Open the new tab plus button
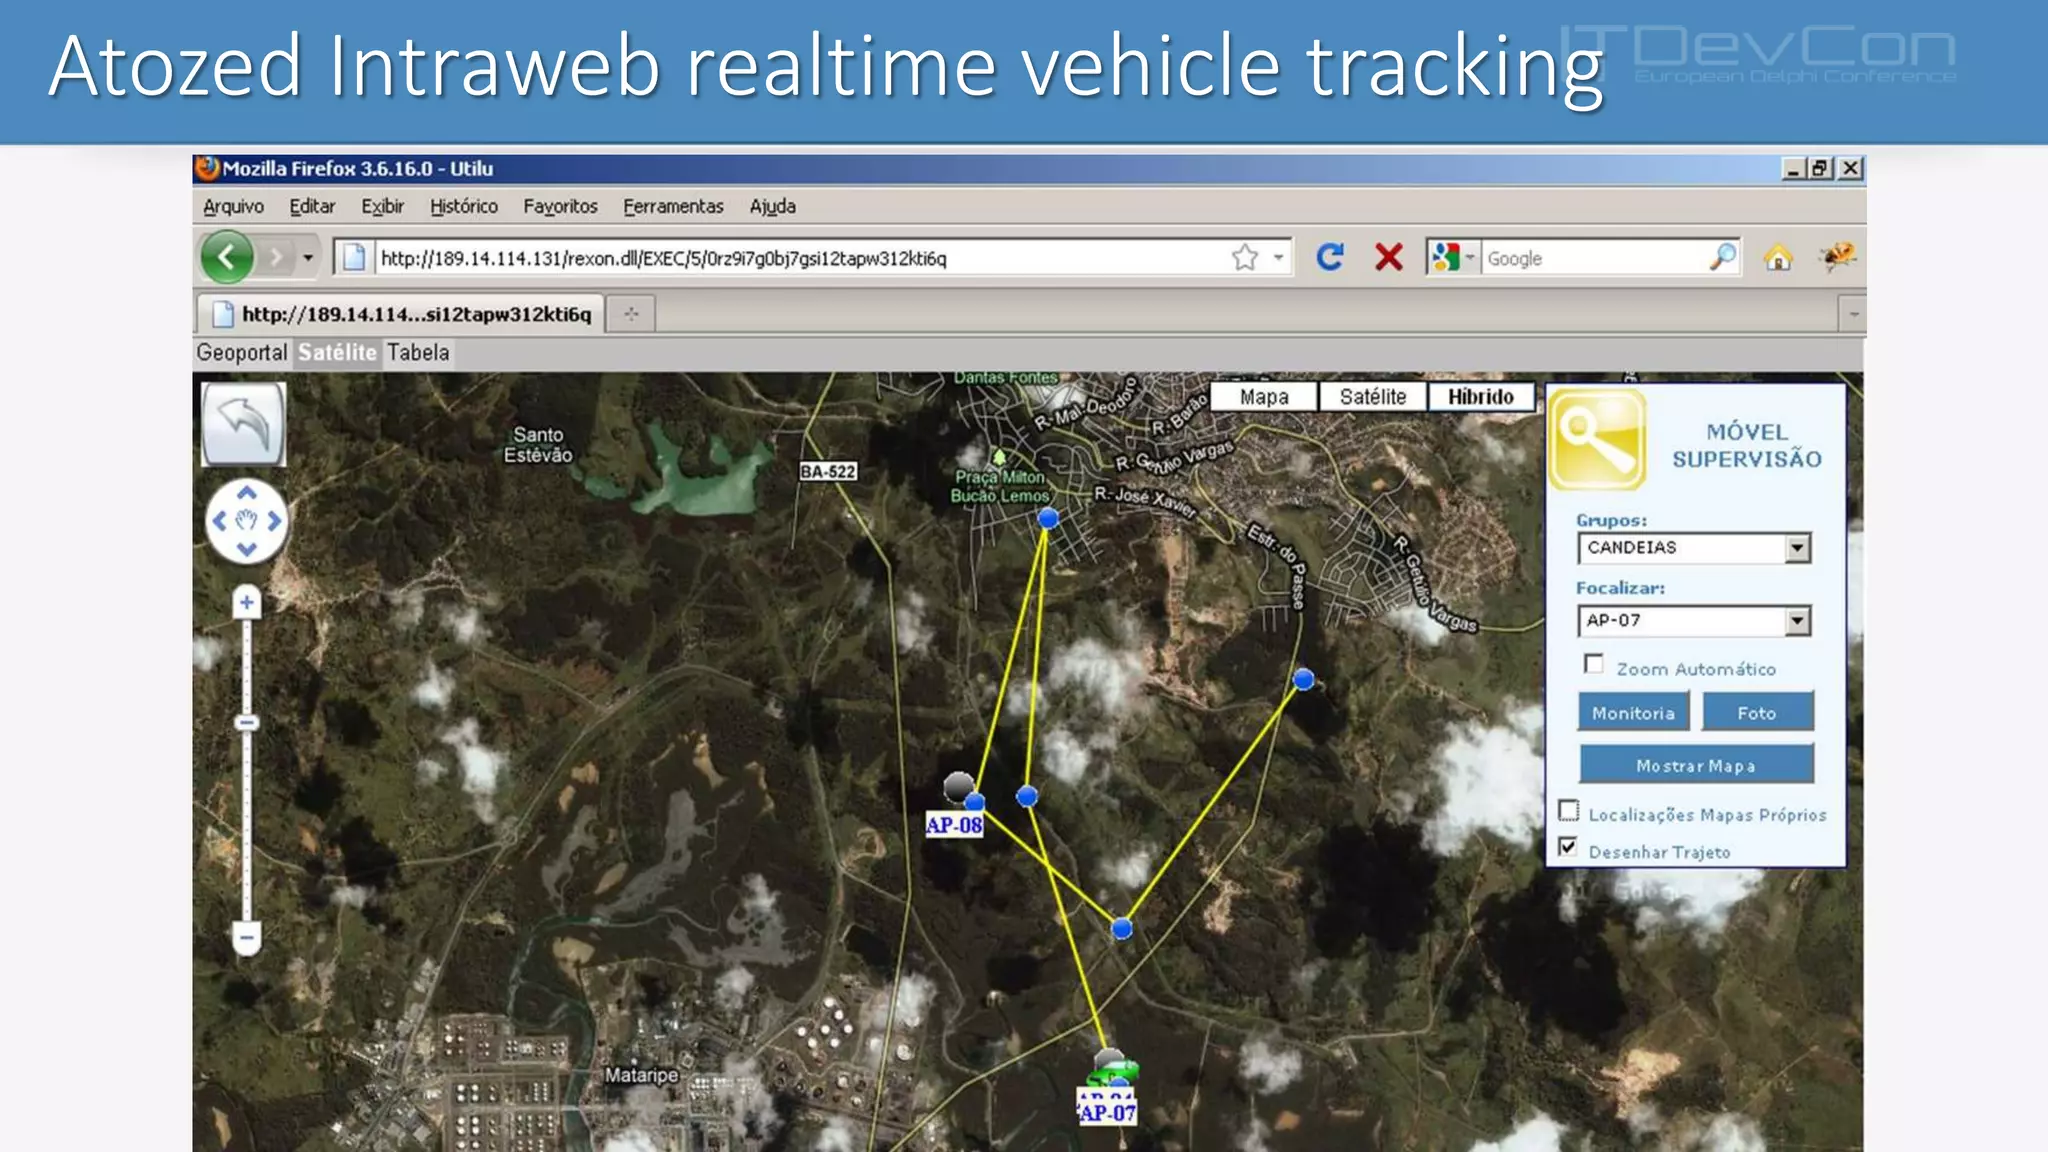 (x=631, y=314)
